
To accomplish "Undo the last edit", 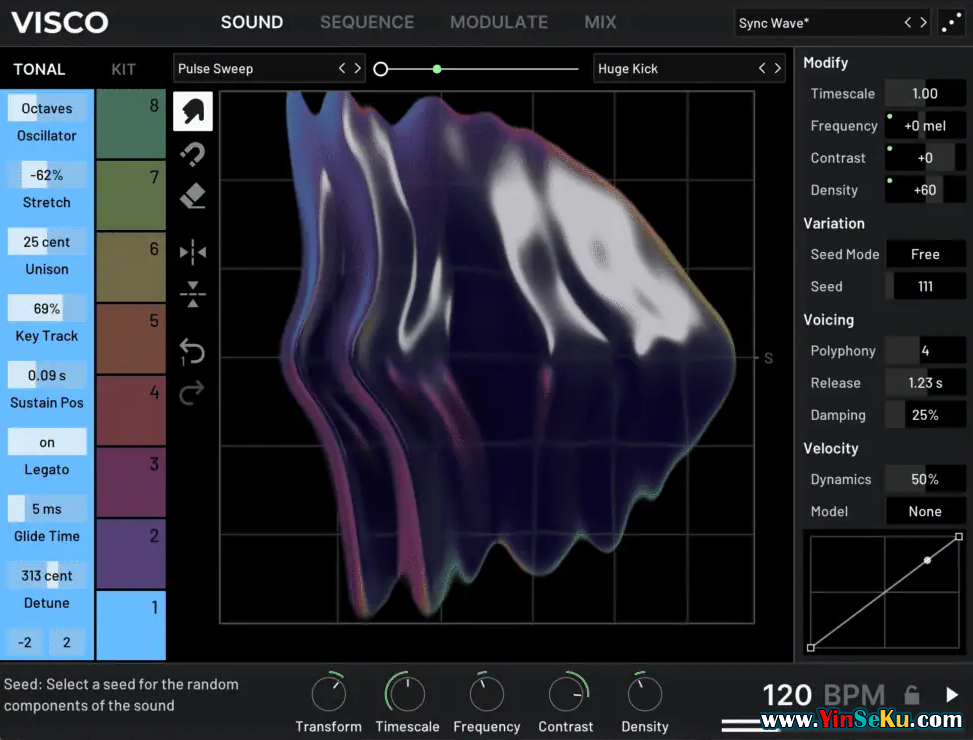I will point(193,352).
